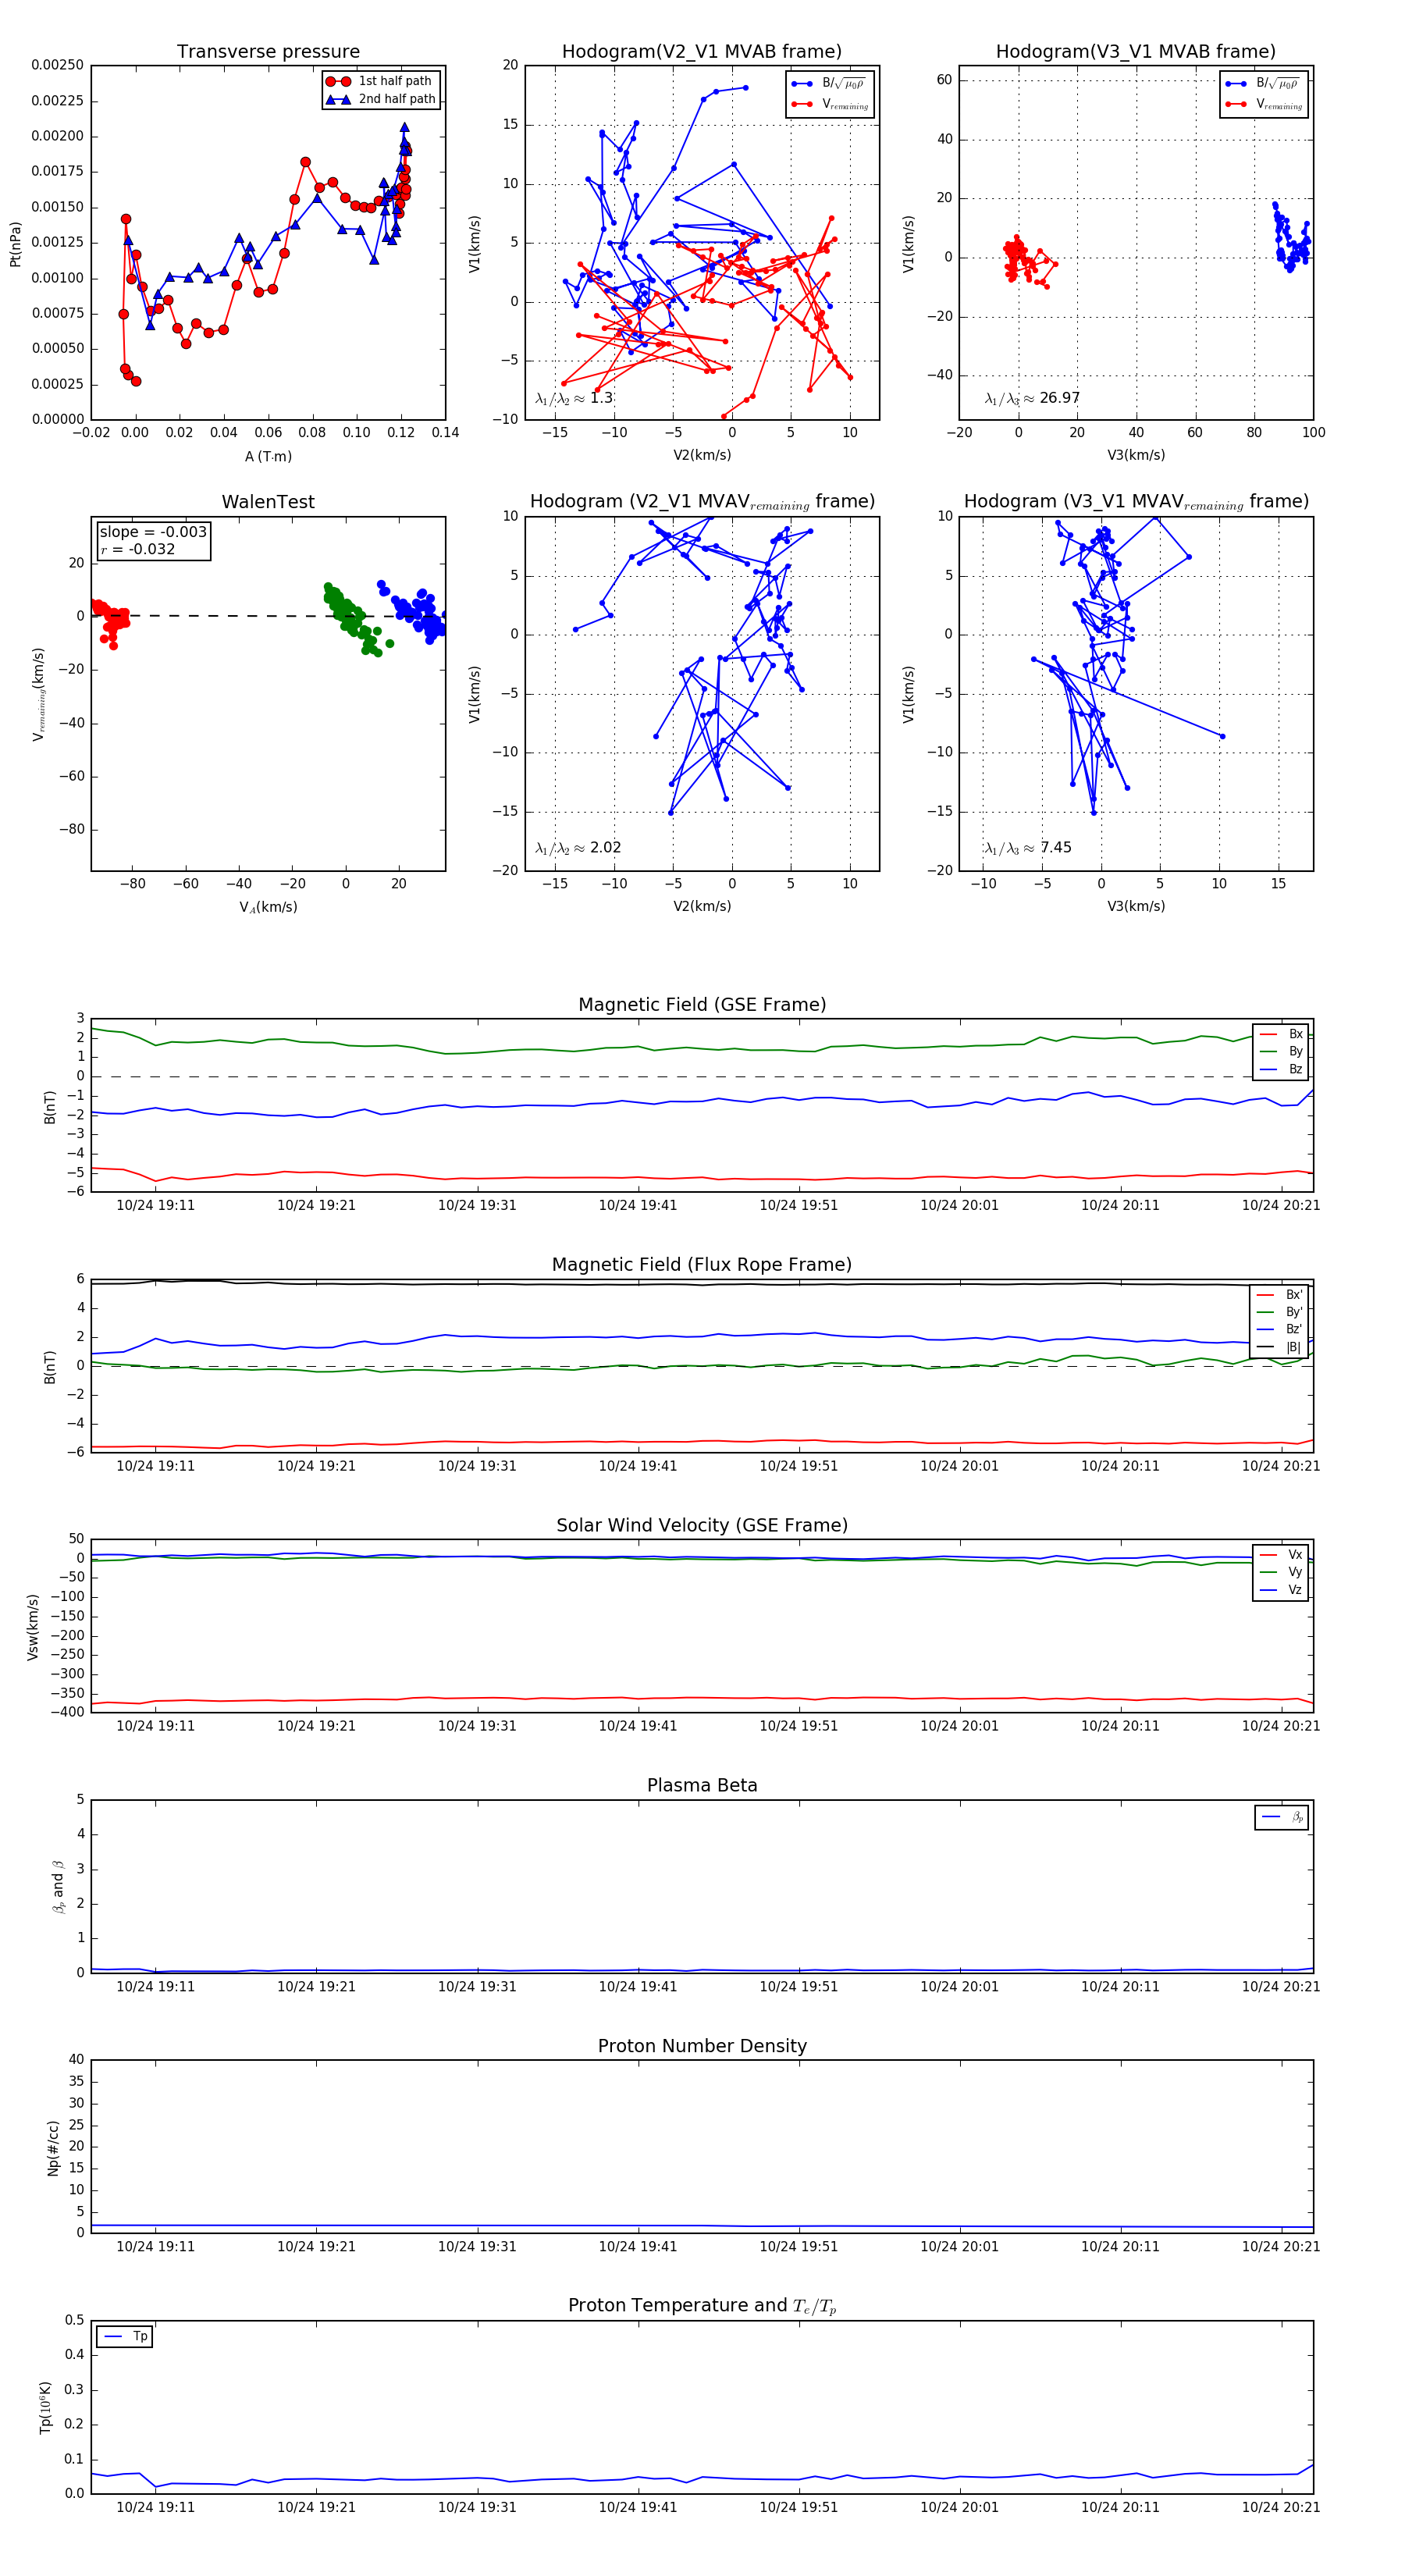1405x2576 pixels.
Task: Click 'Hodogram (V3_V1 MVAV remaining frame)' title
Action: pos(1136,502)
